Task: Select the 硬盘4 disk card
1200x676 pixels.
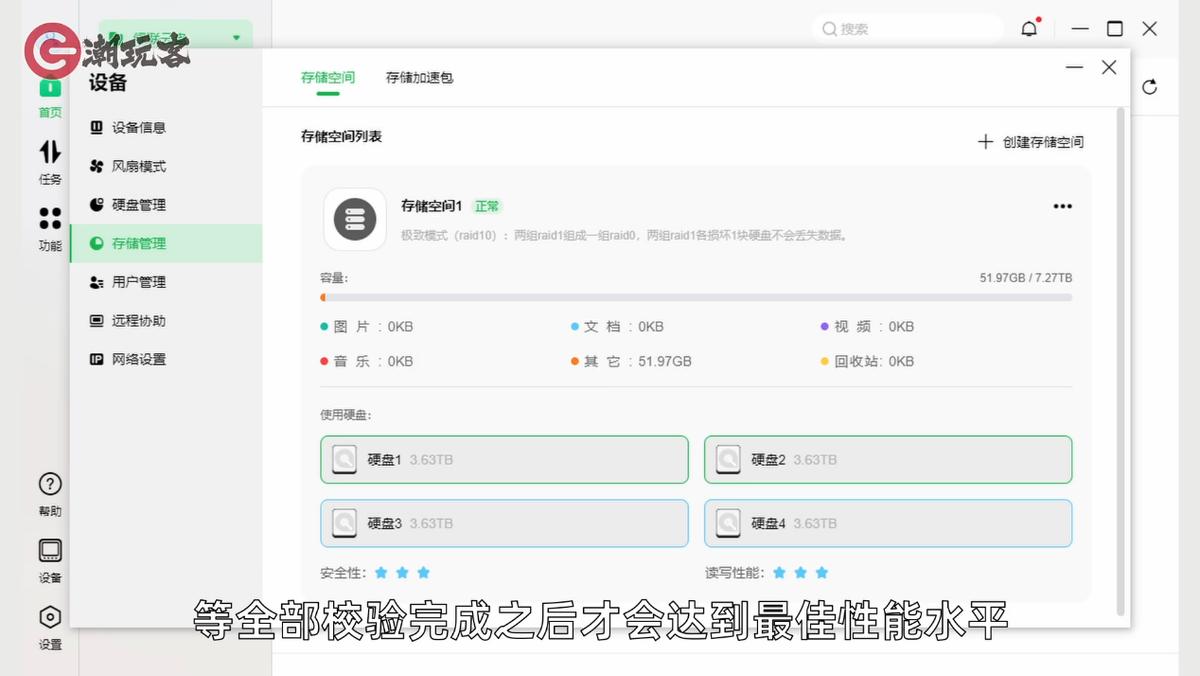Action: [888, 523]
